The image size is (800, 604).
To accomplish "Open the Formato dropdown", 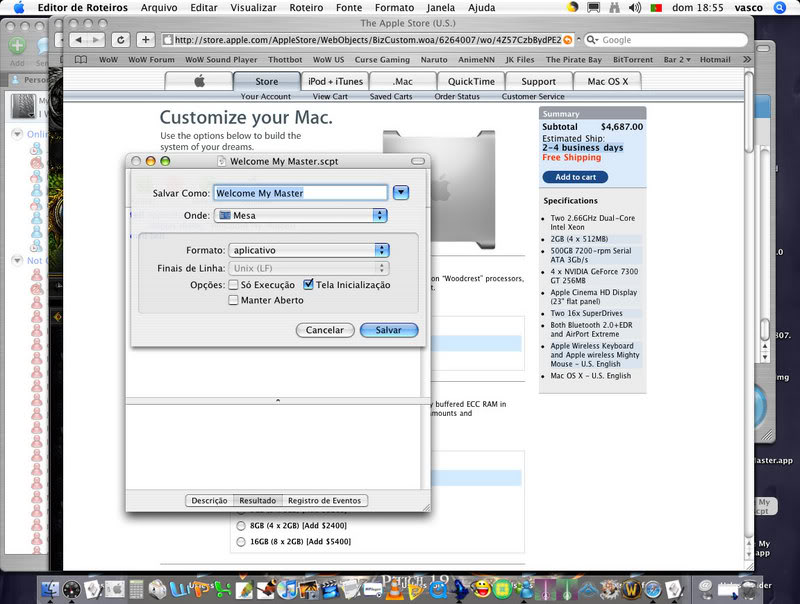I will pos(309,250).
